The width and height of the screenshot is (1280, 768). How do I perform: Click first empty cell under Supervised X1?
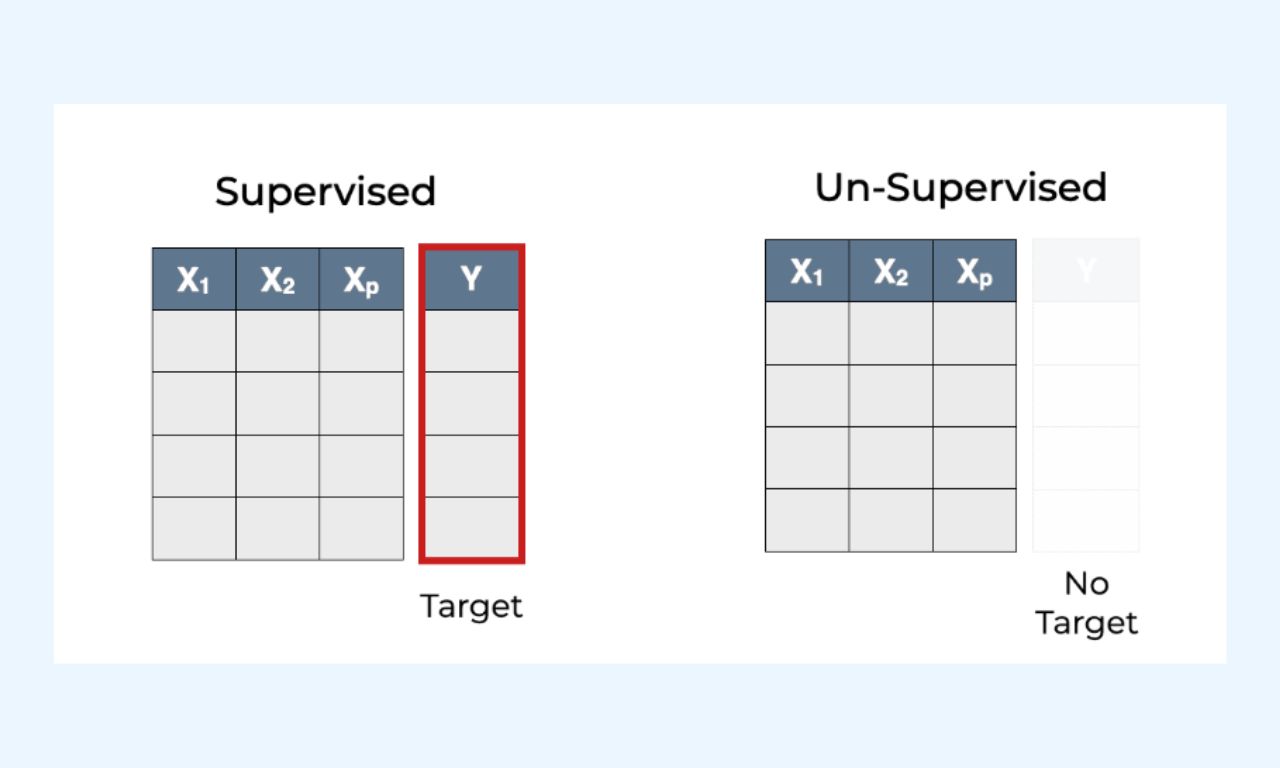[x=194, y=341]
